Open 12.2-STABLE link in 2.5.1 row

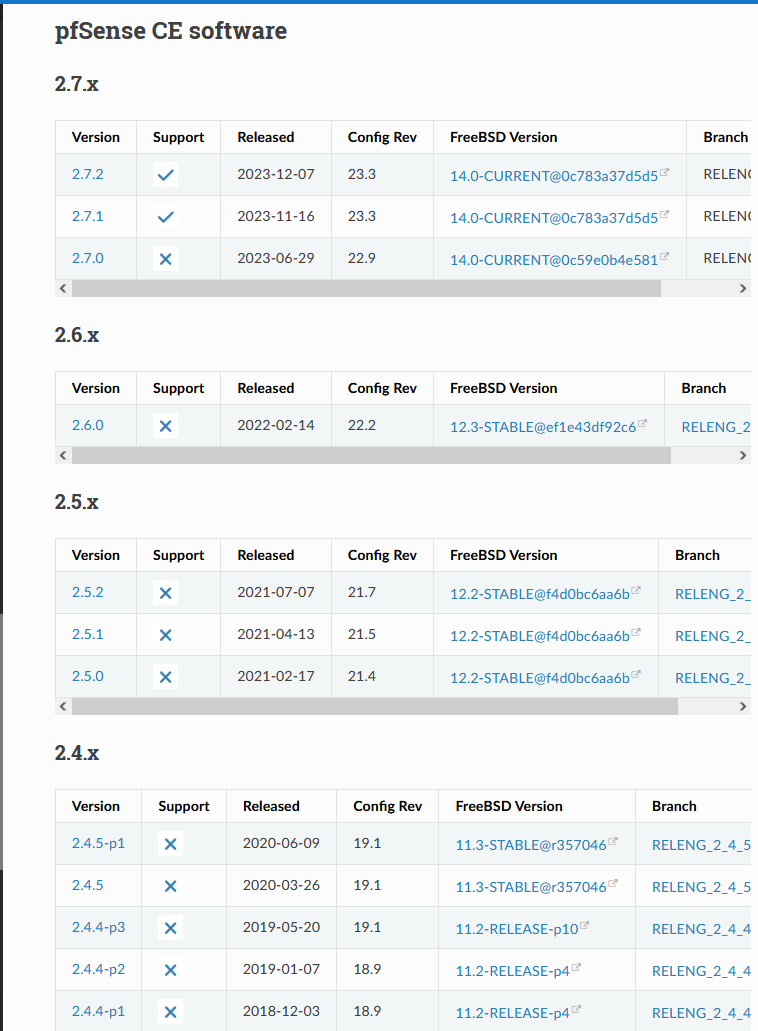point(545,636)
